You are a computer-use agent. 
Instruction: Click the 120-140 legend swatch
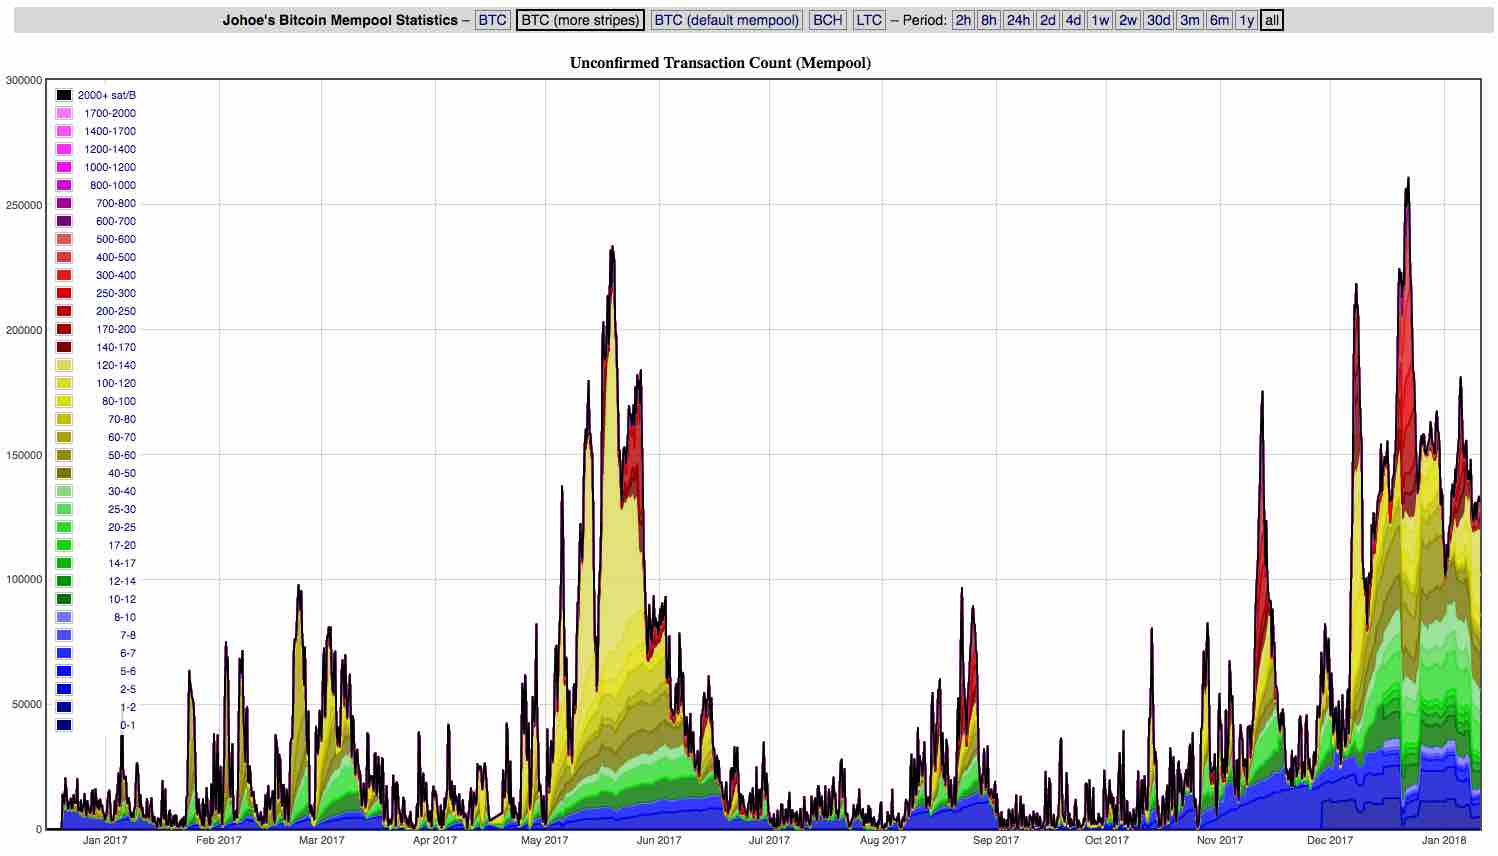(x=64, y=365)
